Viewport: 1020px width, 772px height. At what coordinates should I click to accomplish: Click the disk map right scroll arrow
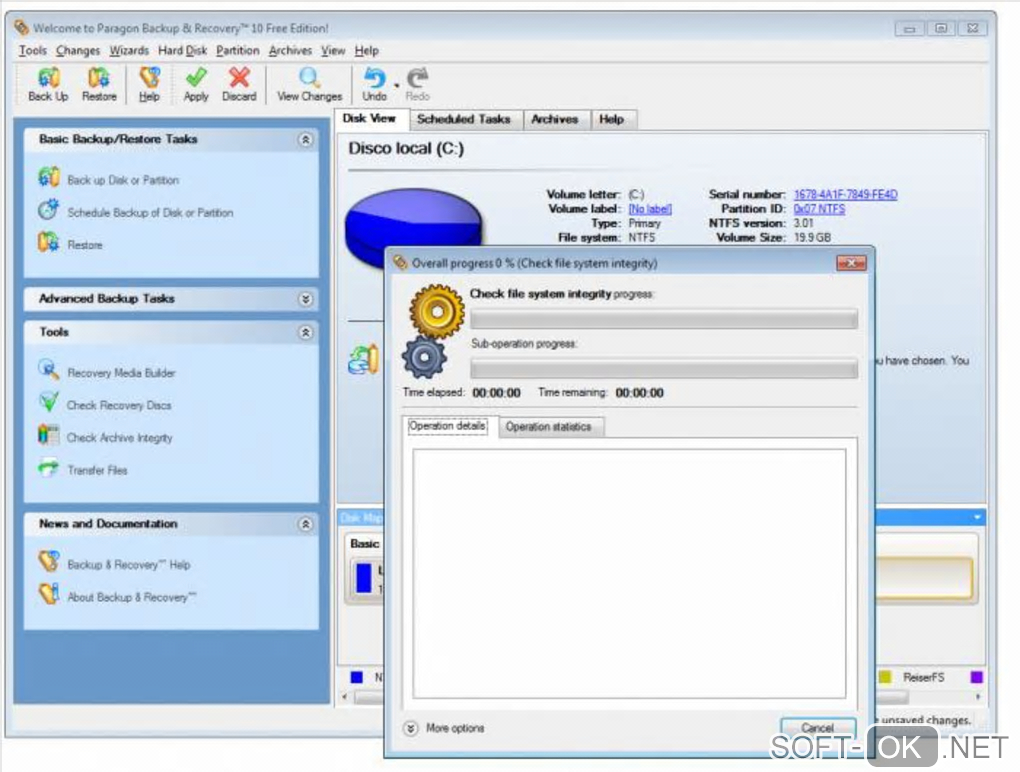click(x=978, y=697)
